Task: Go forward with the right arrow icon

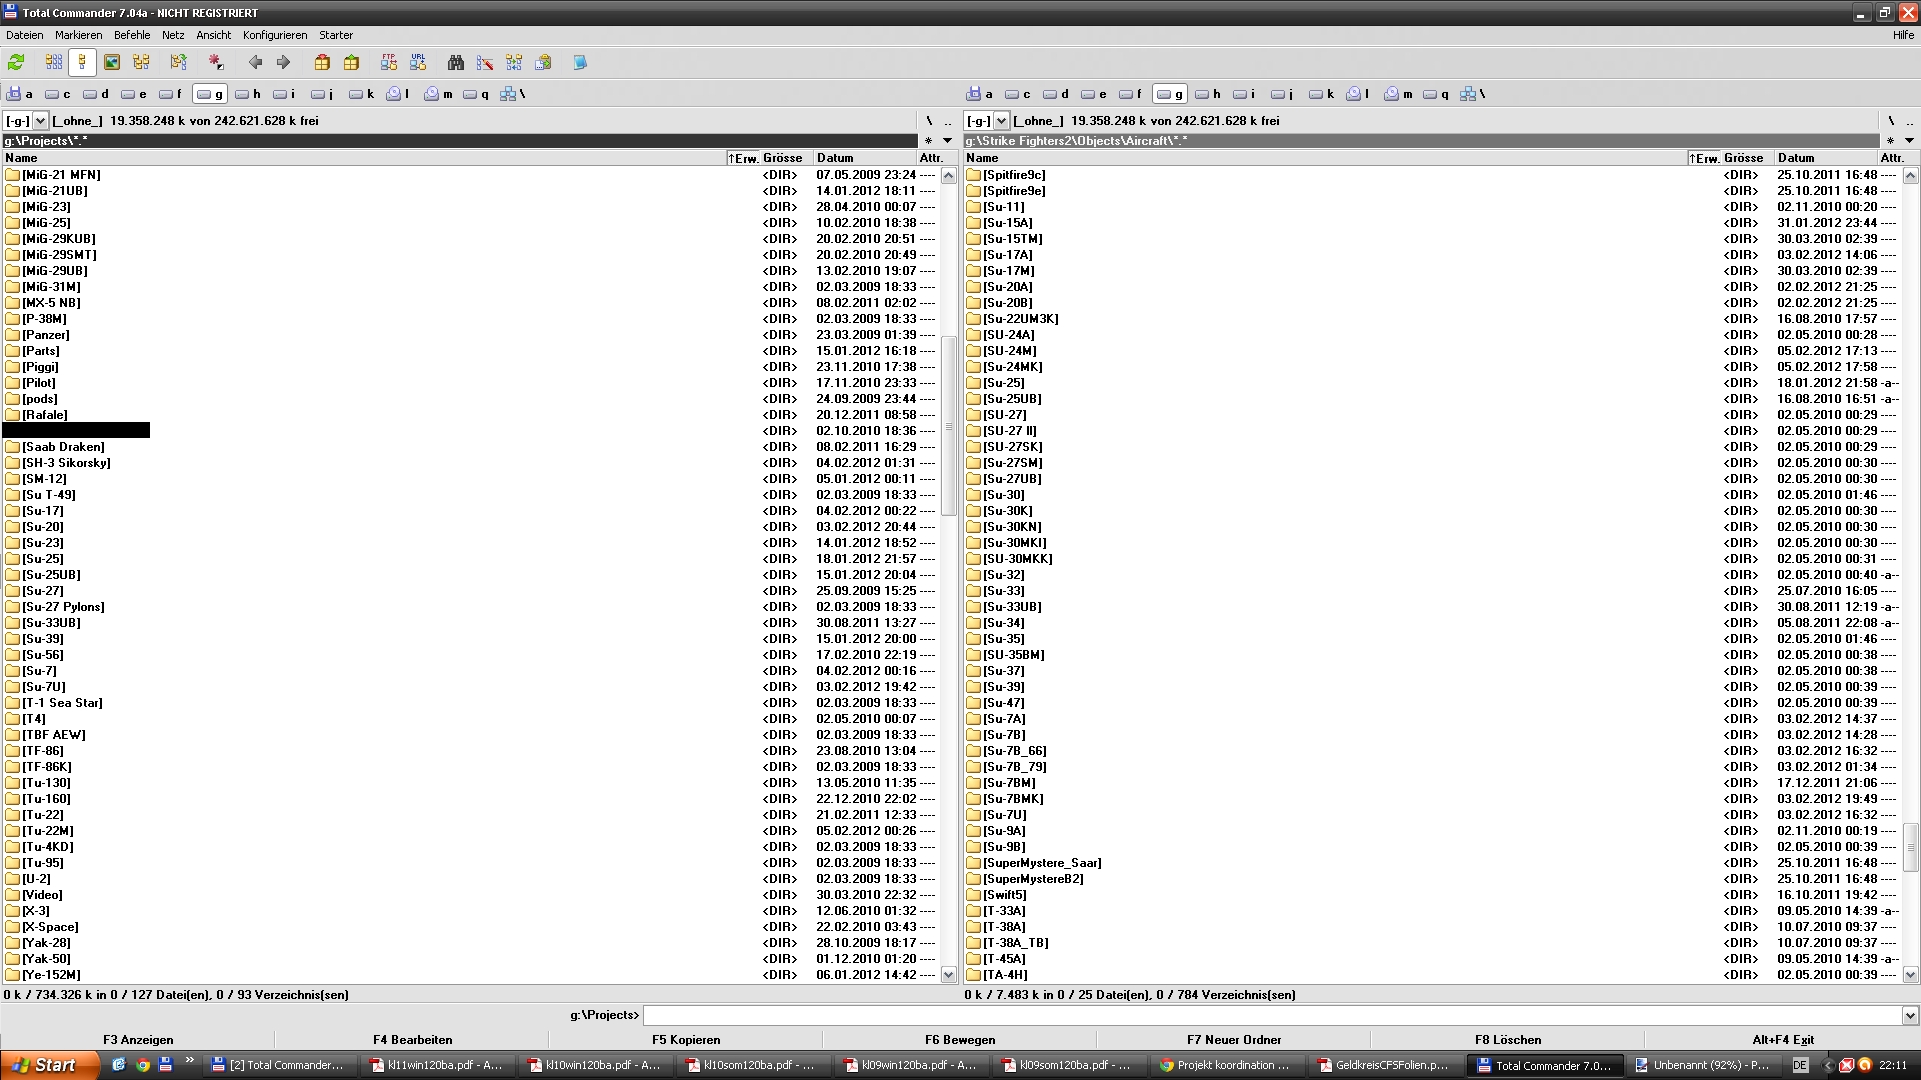Action: (x=284, y=63)
